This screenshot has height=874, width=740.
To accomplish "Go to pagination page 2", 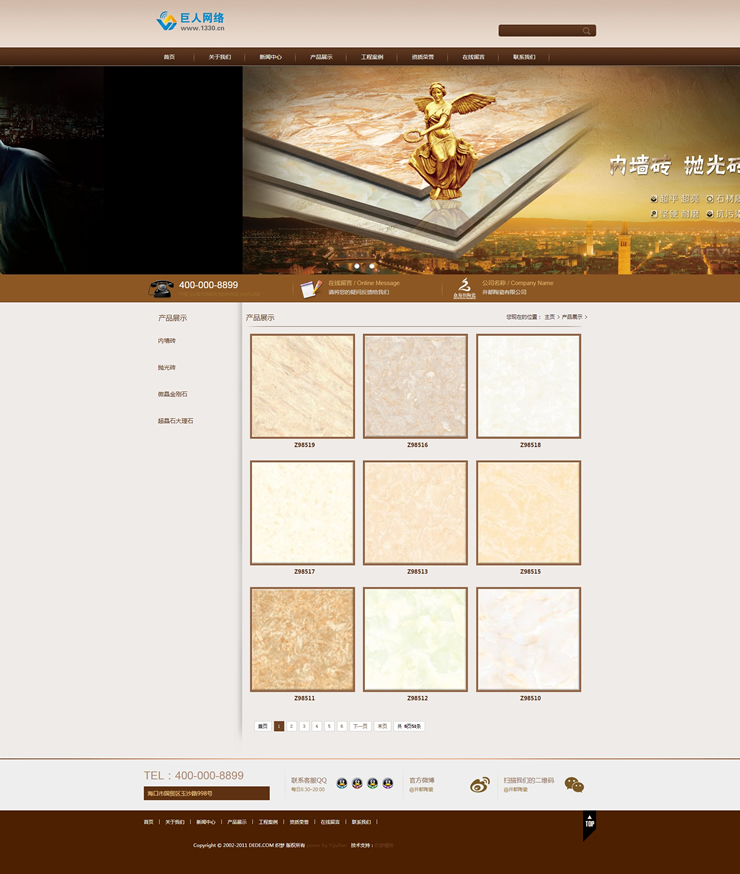I will click(x=291, y=726).
